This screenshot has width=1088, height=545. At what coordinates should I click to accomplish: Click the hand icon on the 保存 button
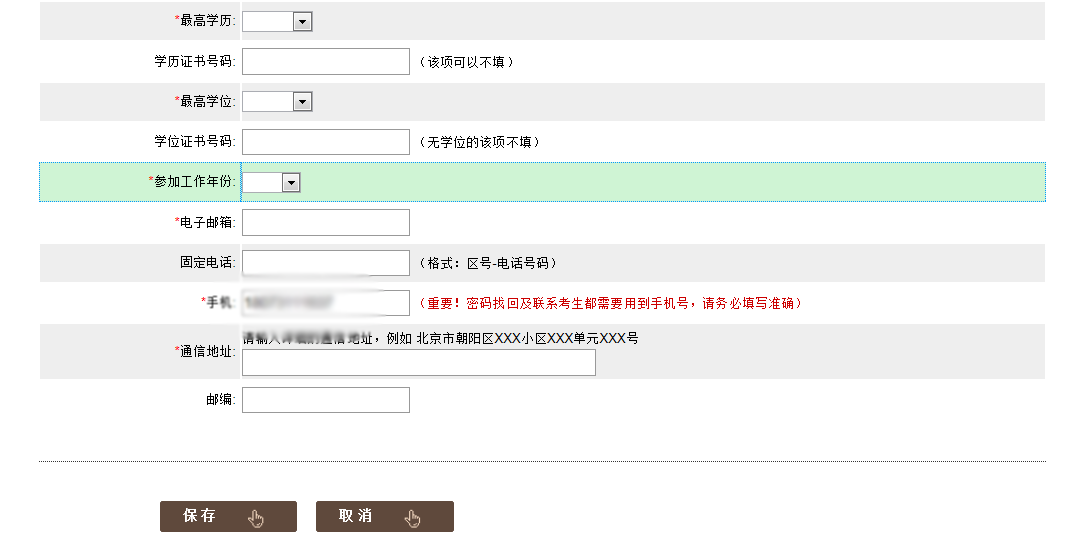pyautogui.click(x=257, y=518)
